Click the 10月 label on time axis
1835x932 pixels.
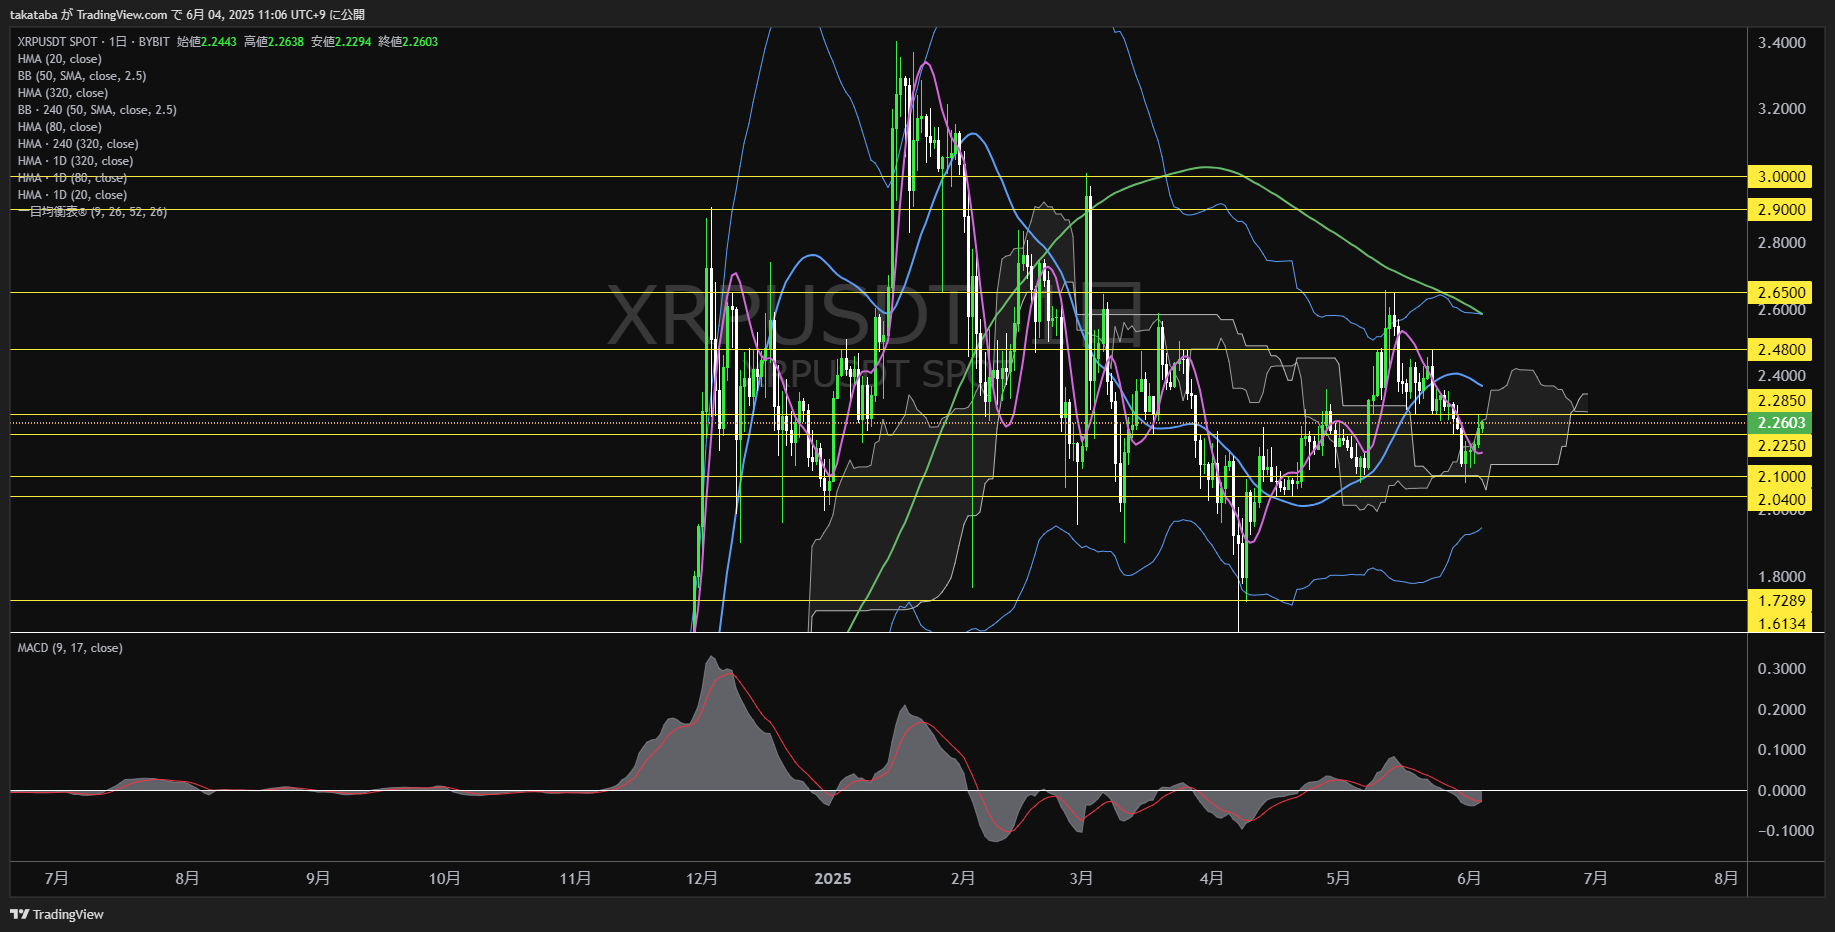(445, 878)
